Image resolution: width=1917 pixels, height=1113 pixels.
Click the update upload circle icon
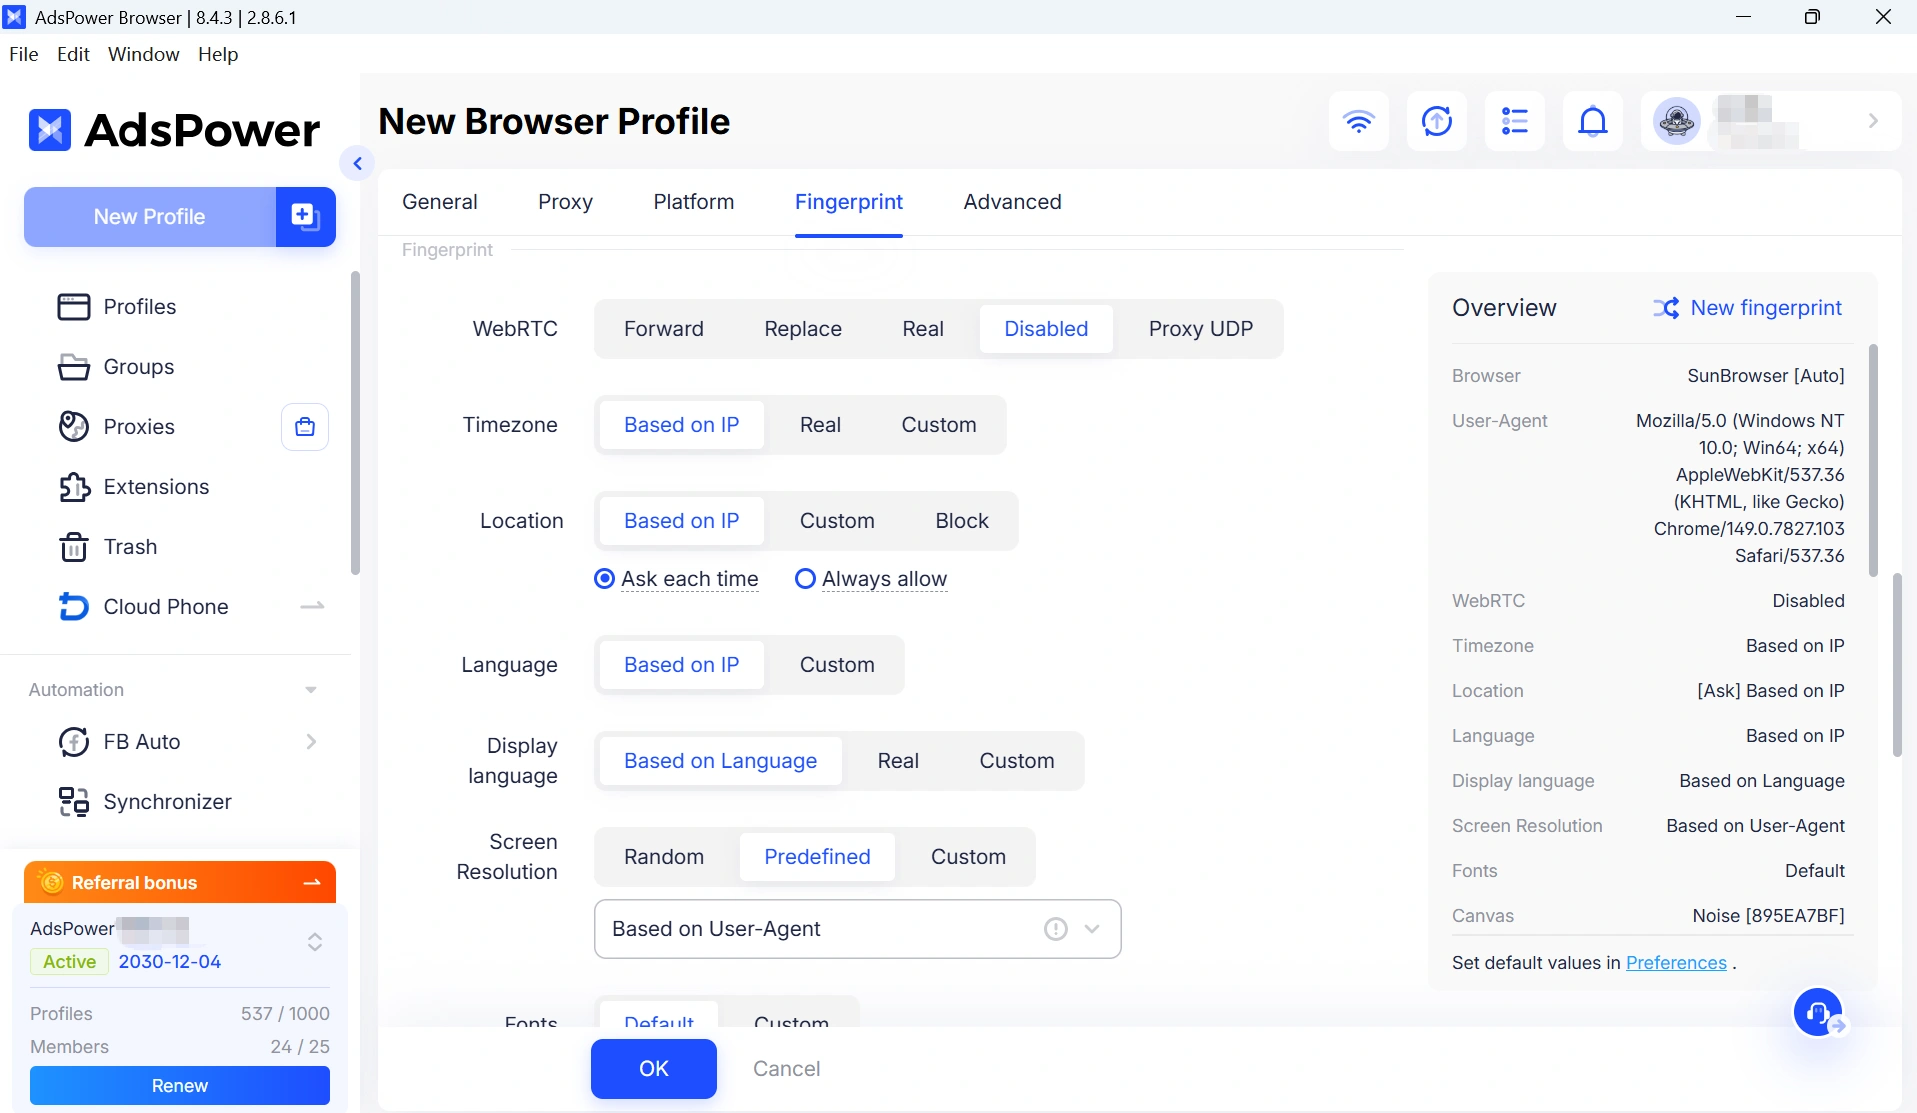coord(1436,121)
